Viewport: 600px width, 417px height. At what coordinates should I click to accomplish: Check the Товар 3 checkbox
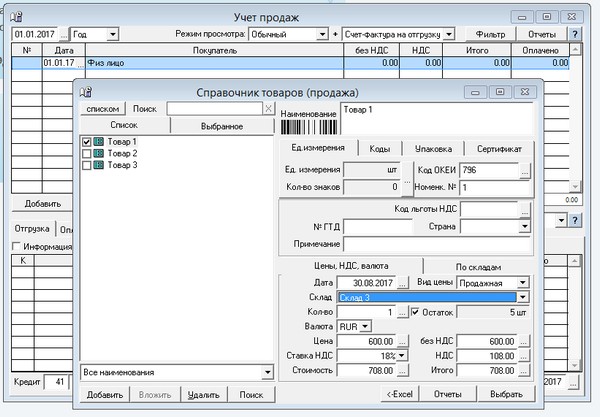86,165
